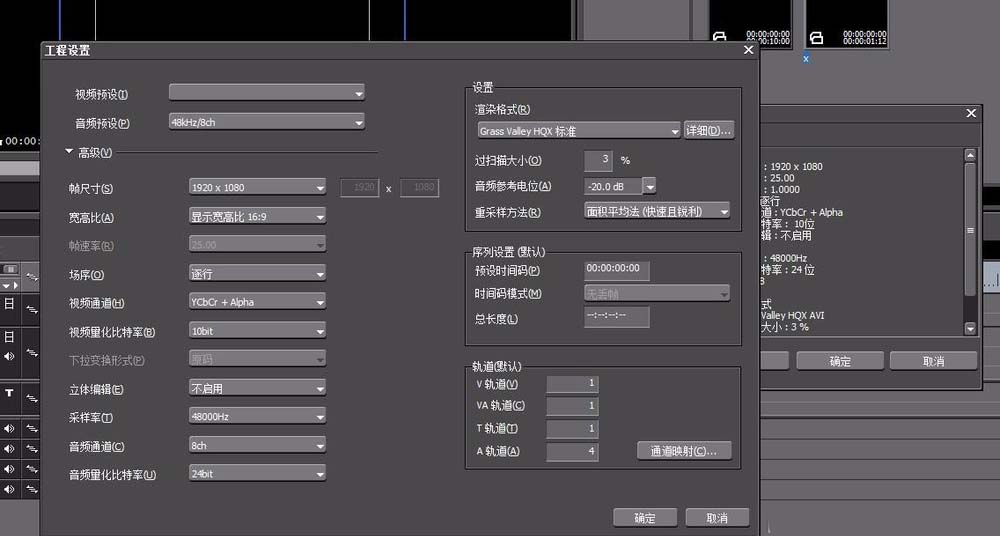This screenshot has height=536, width=1000.
Task: Click the small blue x under the thumbnails
Action: (x=806, y=59)
